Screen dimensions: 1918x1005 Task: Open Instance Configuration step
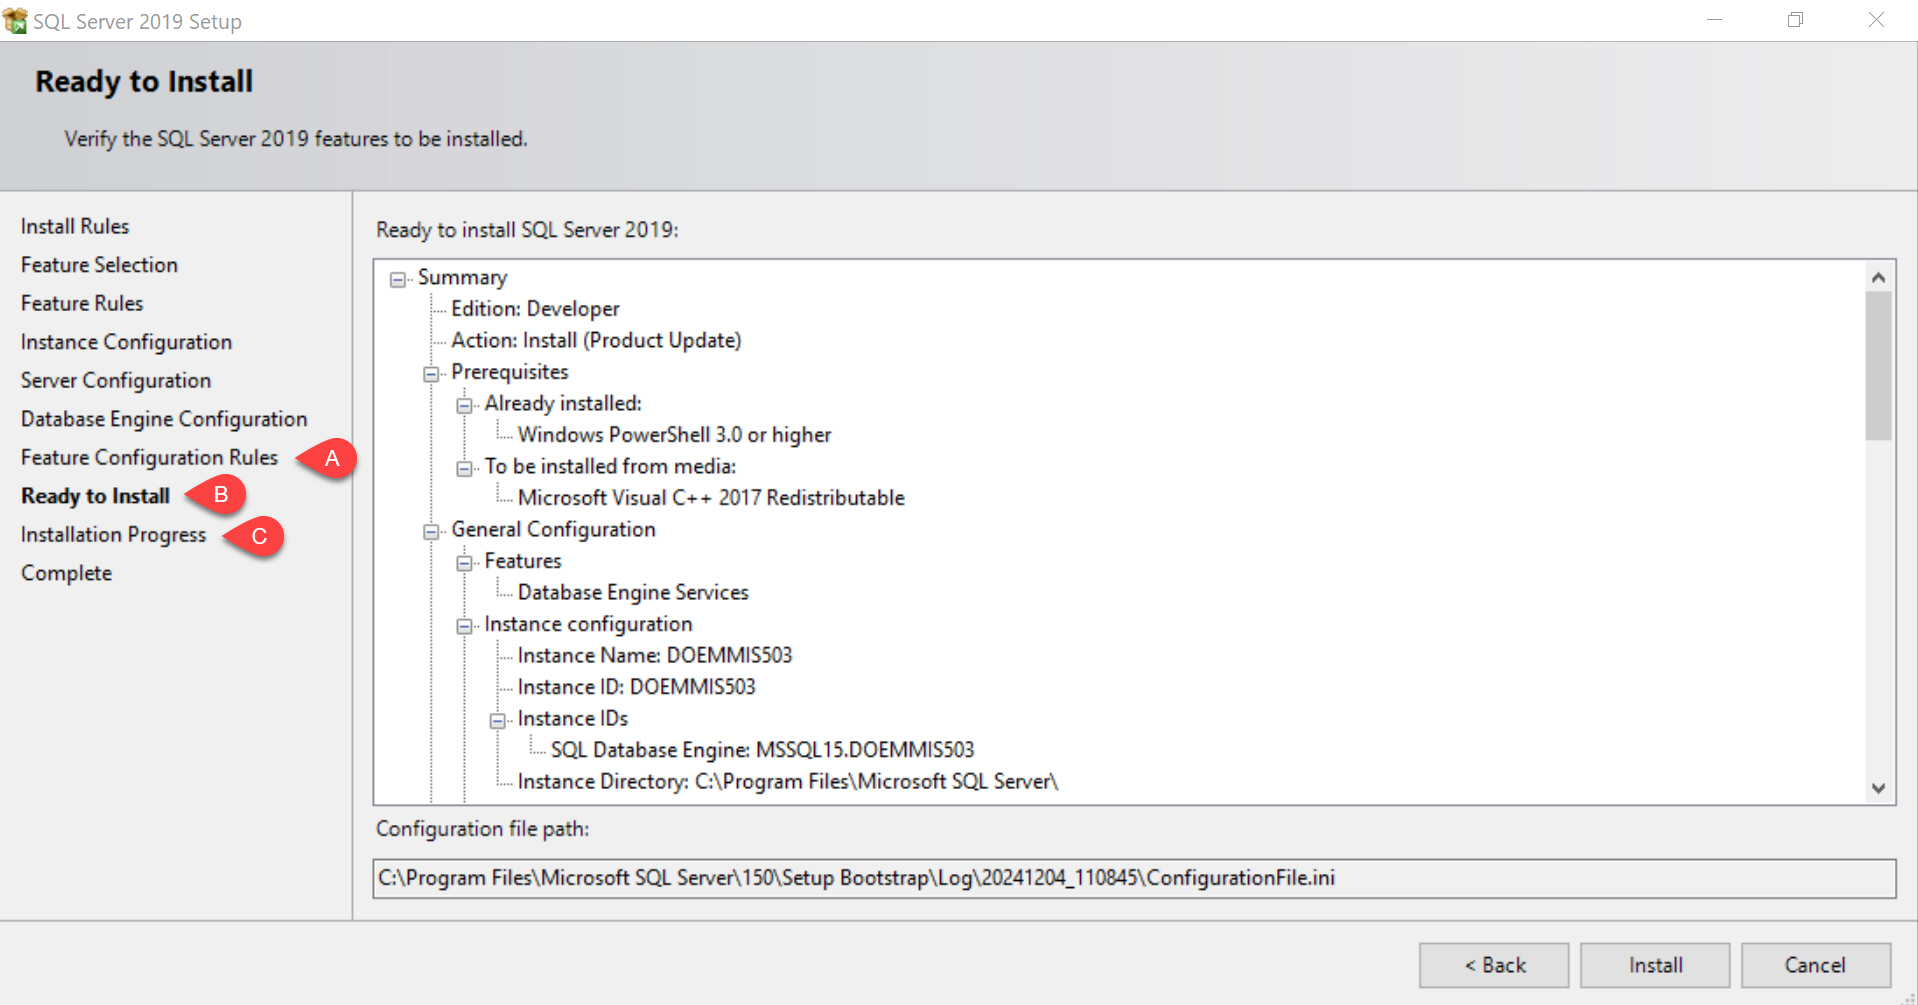click(x=126, y=342)
